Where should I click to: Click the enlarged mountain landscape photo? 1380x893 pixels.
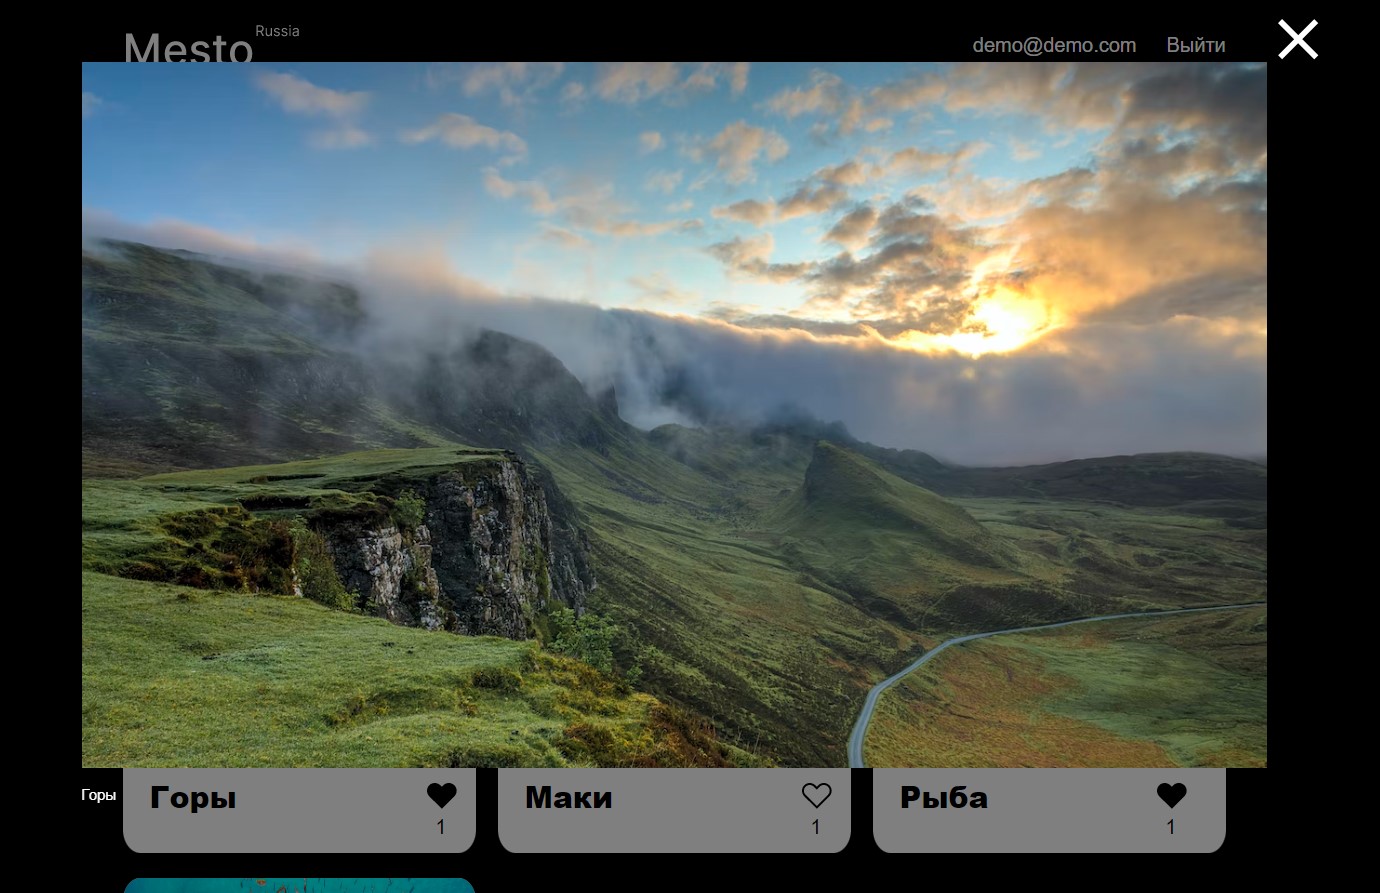tap(674, 415)
